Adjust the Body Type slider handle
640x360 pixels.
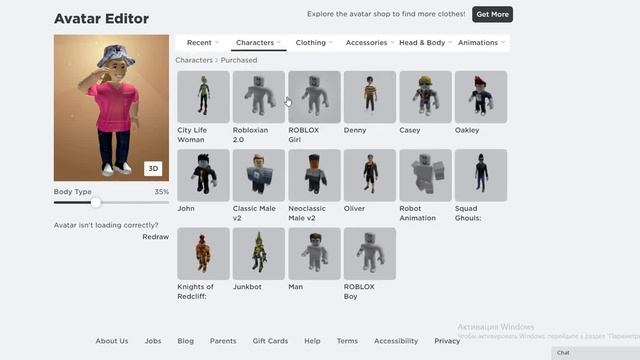point(96,202)
